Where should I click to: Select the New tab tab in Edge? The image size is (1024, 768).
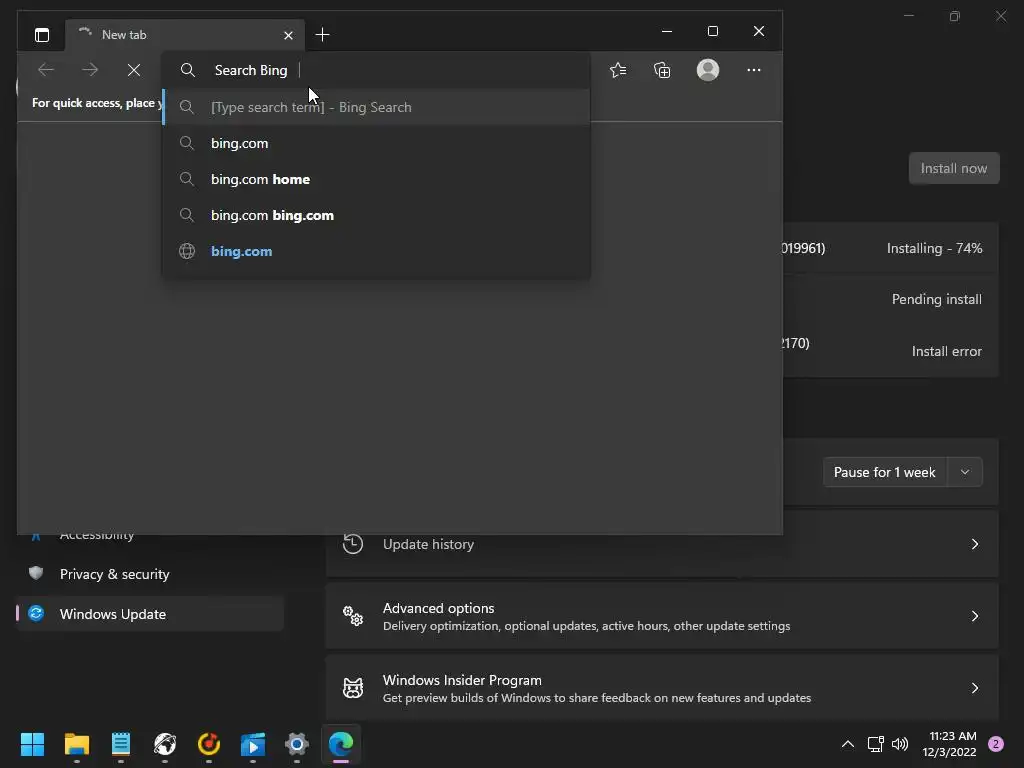tap(185, 35)
